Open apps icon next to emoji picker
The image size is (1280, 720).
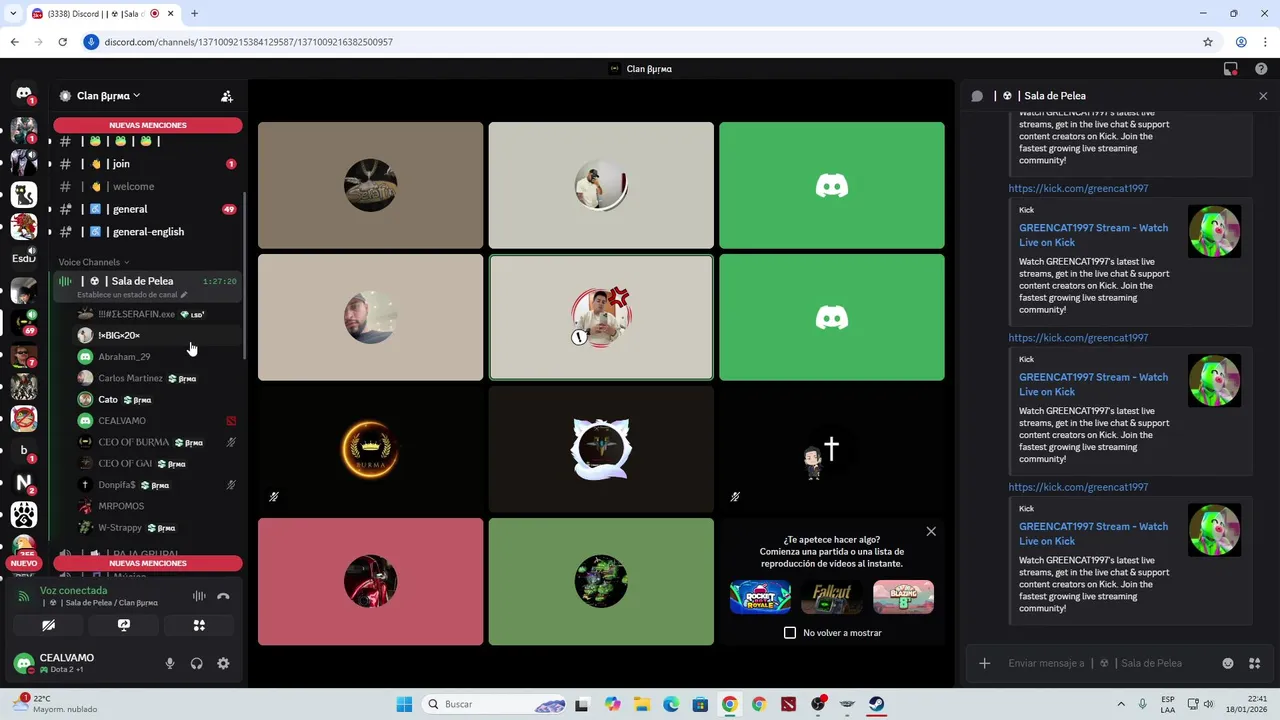(x=1255, y=663)
